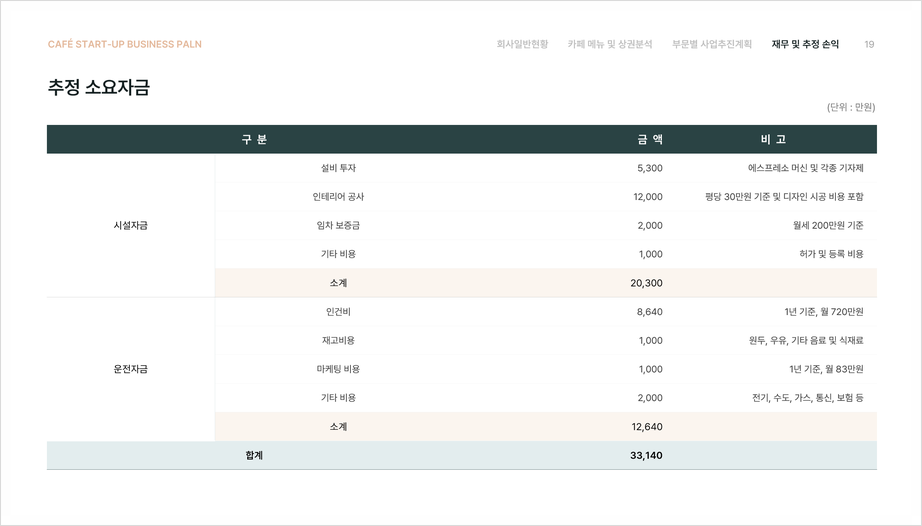Click the 재고비용 row label
The height and width of the screenshot is (526, 922).
point(338,340)
